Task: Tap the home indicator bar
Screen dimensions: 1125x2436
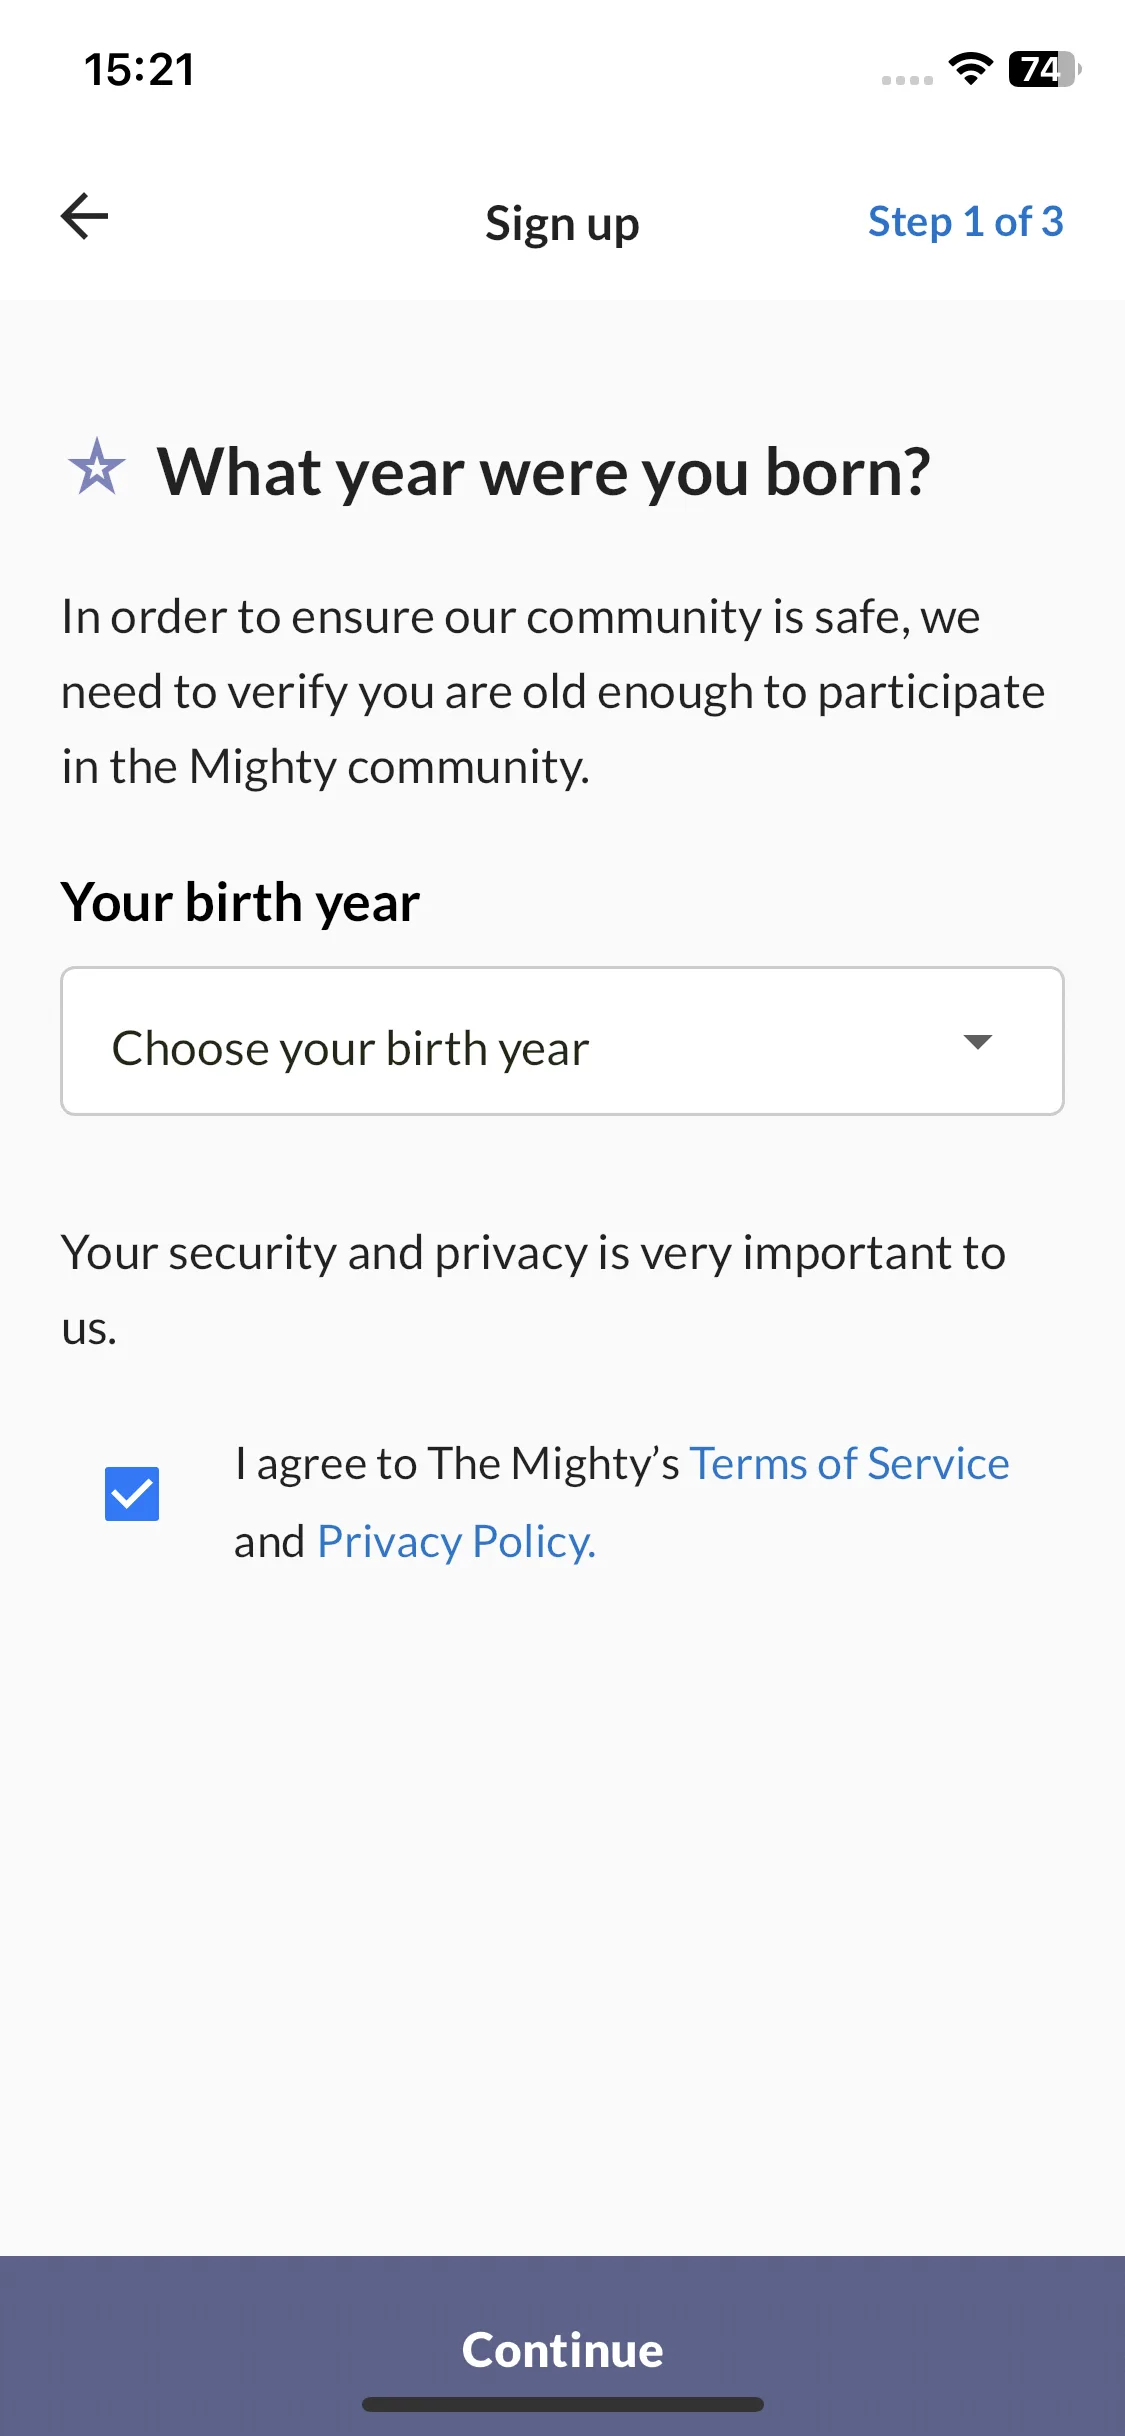Action: (562, 2405)
